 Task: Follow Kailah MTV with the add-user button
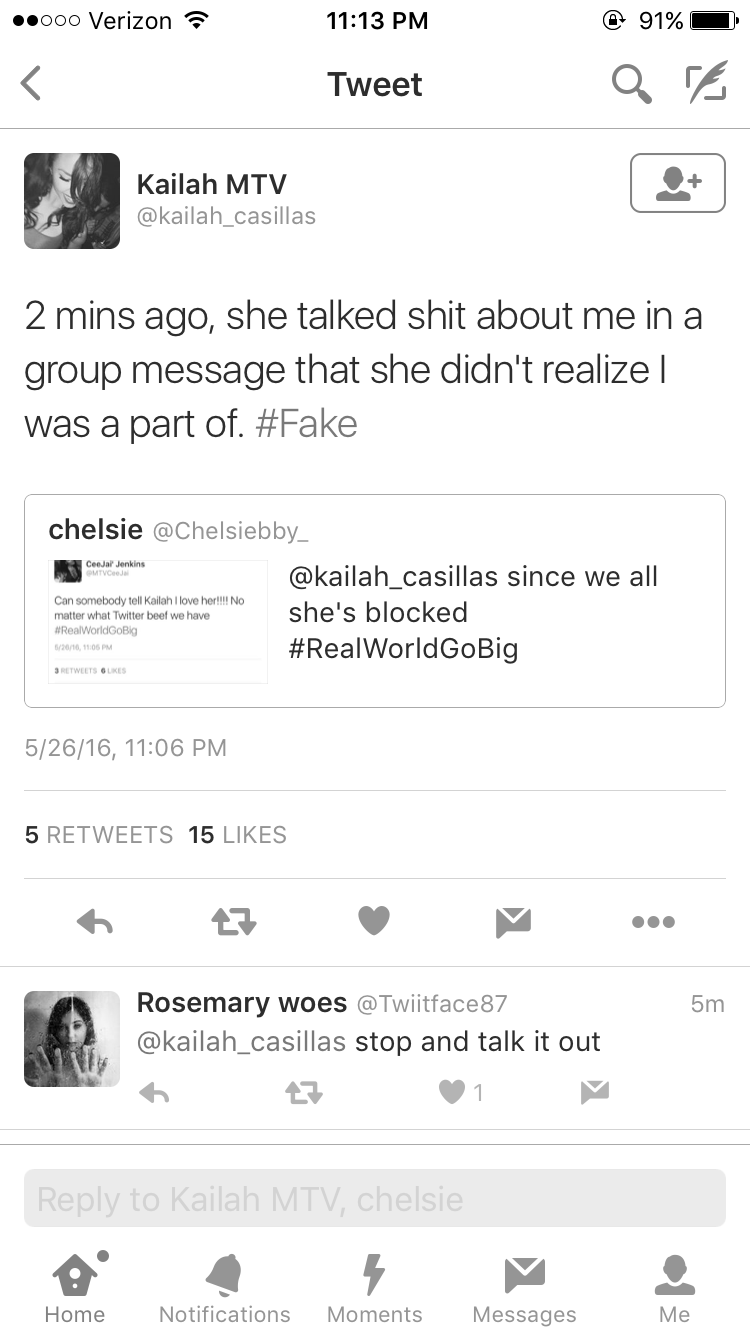(677, 183)
